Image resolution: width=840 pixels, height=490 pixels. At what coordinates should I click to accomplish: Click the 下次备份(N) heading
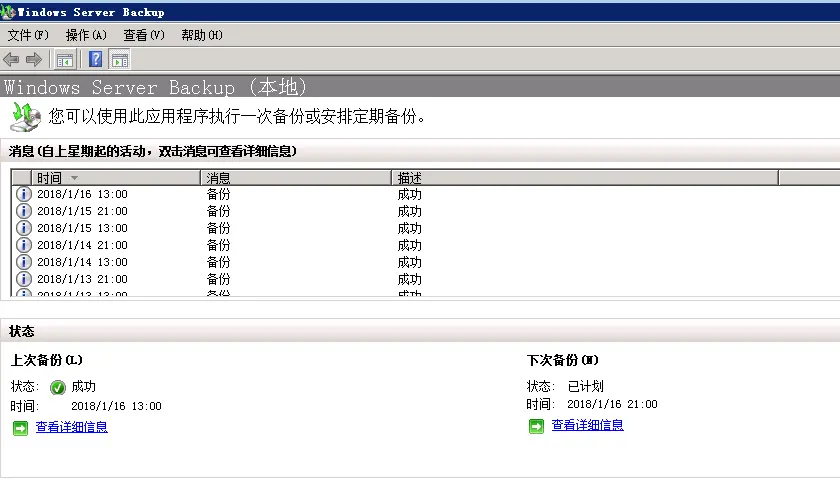562,360
